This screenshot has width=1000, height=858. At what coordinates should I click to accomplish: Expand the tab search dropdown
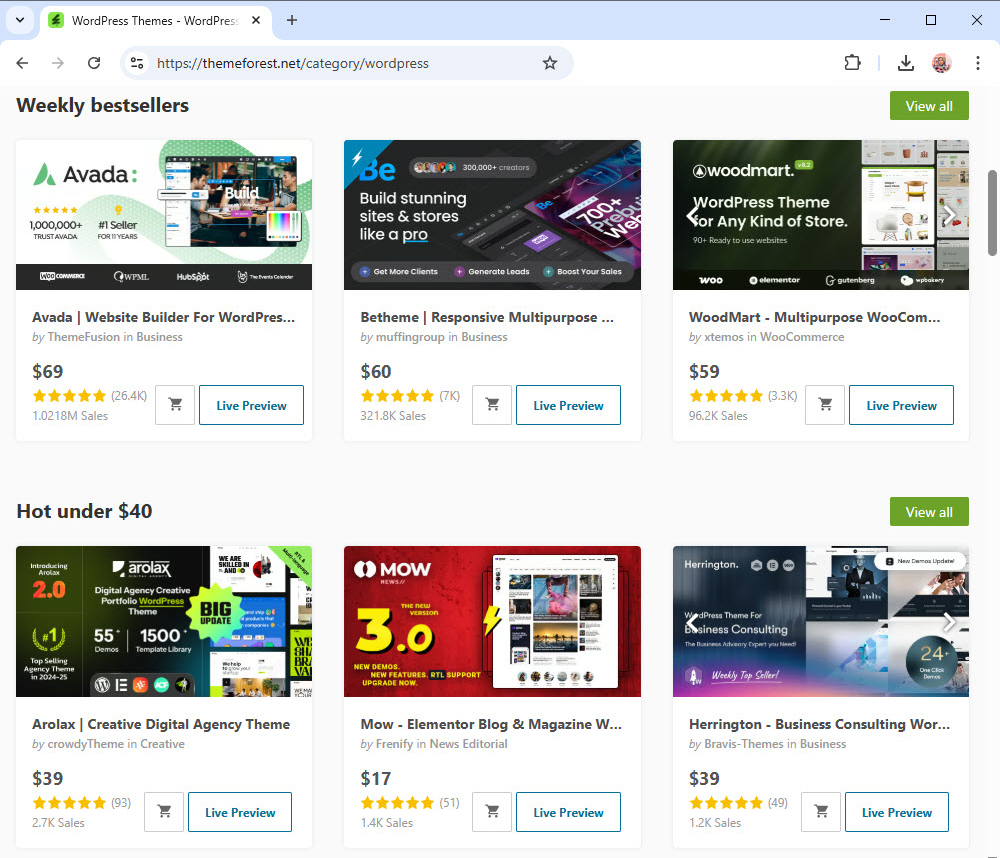tap(20, 20)
